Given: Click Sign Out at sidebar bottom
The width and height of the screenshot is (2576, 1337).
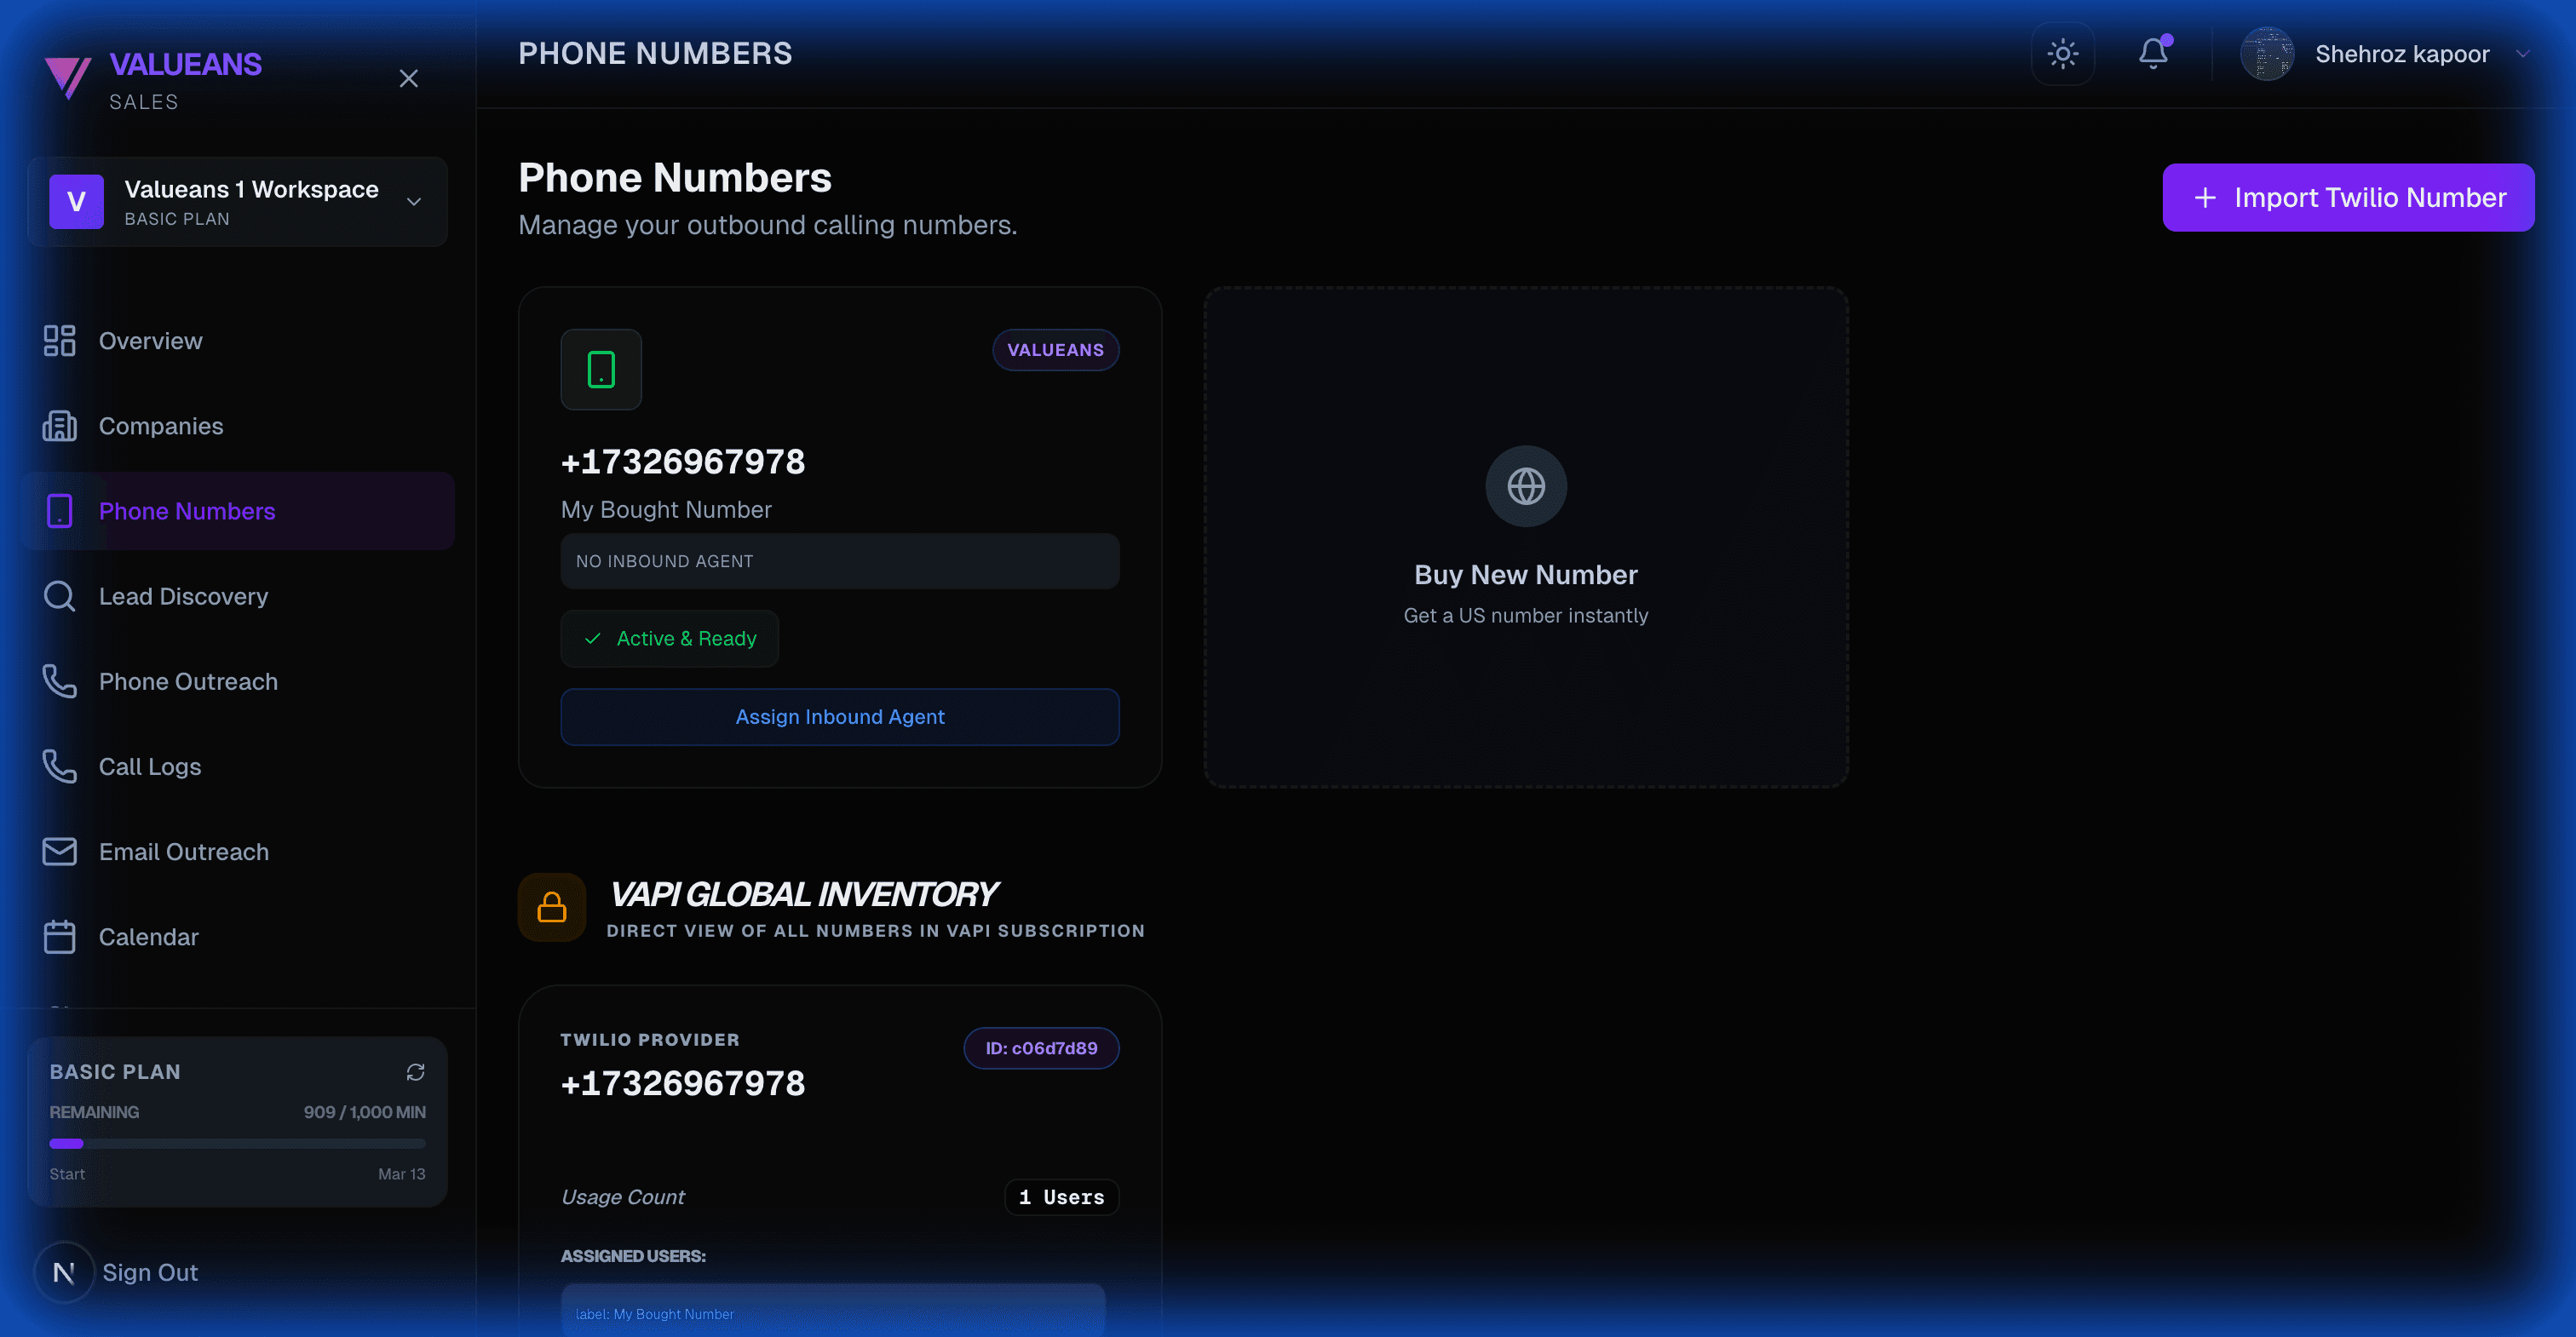Looking at the screenshot, I should coord(150,1272).
